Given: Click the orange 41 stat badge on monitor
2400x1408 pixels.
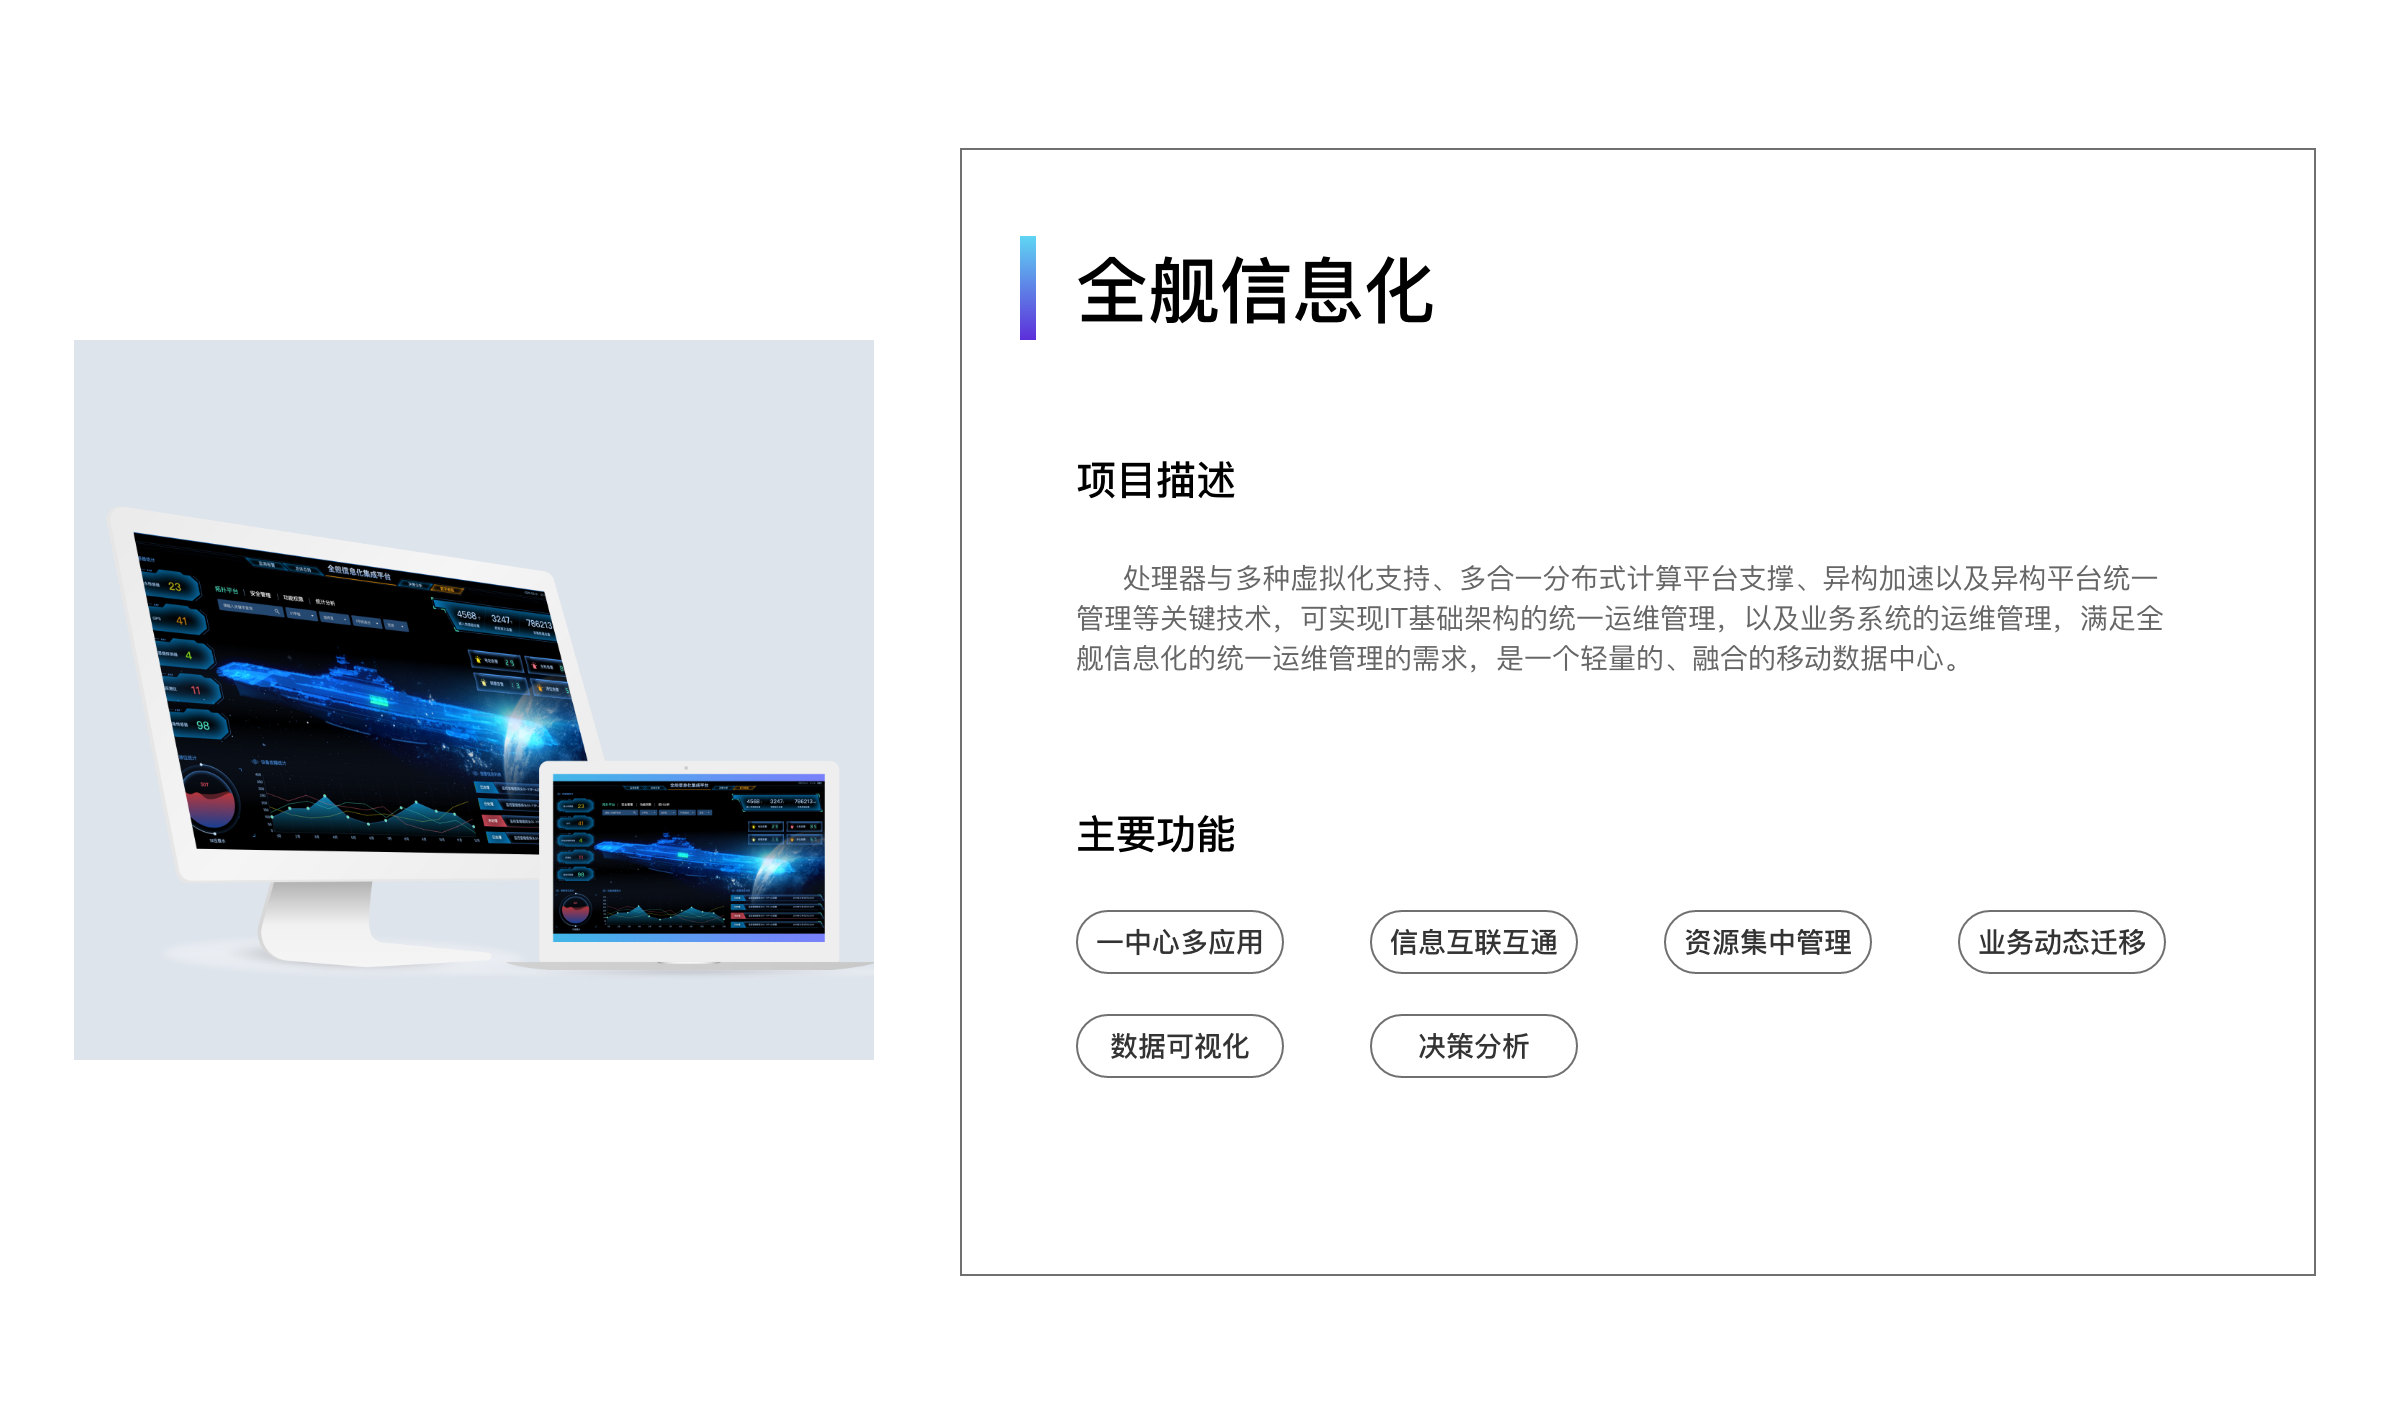Looking at the screenshot, I should tap(179, 620).
